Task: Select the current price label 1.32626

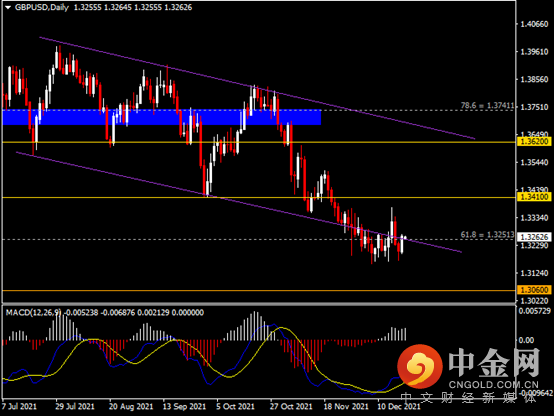Action: 534,237
